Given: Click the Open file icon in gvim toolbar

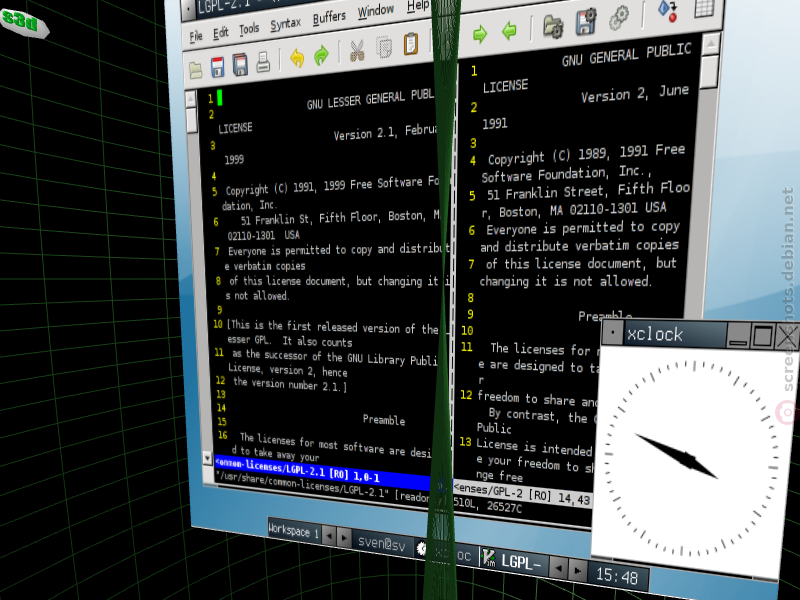Looking at the screenshot, I should [x=196, y=70].
